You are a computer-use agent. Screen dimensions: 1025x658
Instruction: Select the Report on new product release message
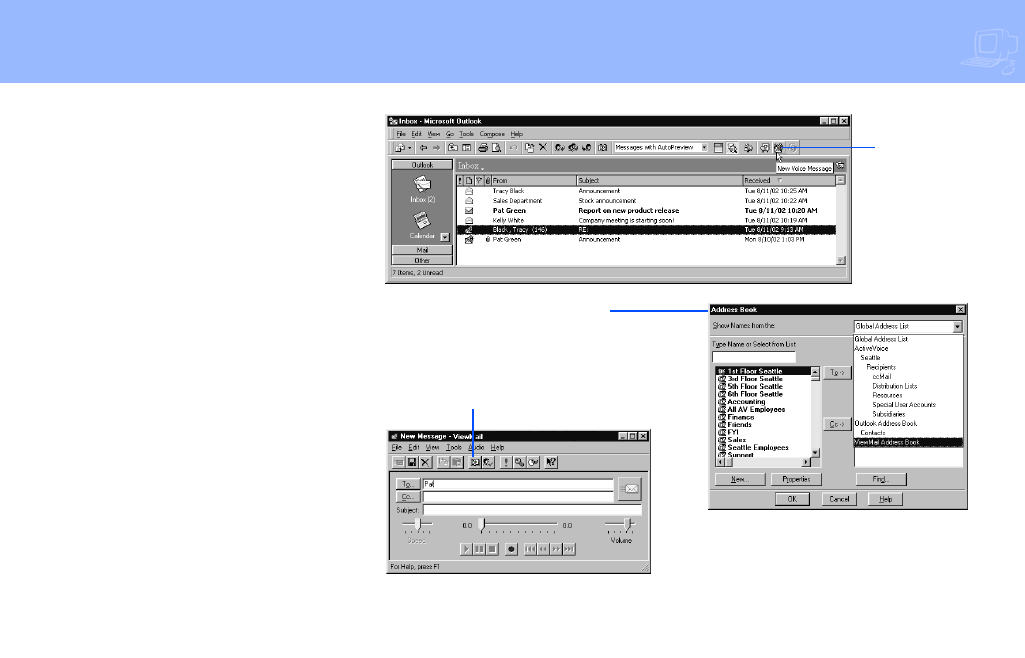[x=646, y=210]
